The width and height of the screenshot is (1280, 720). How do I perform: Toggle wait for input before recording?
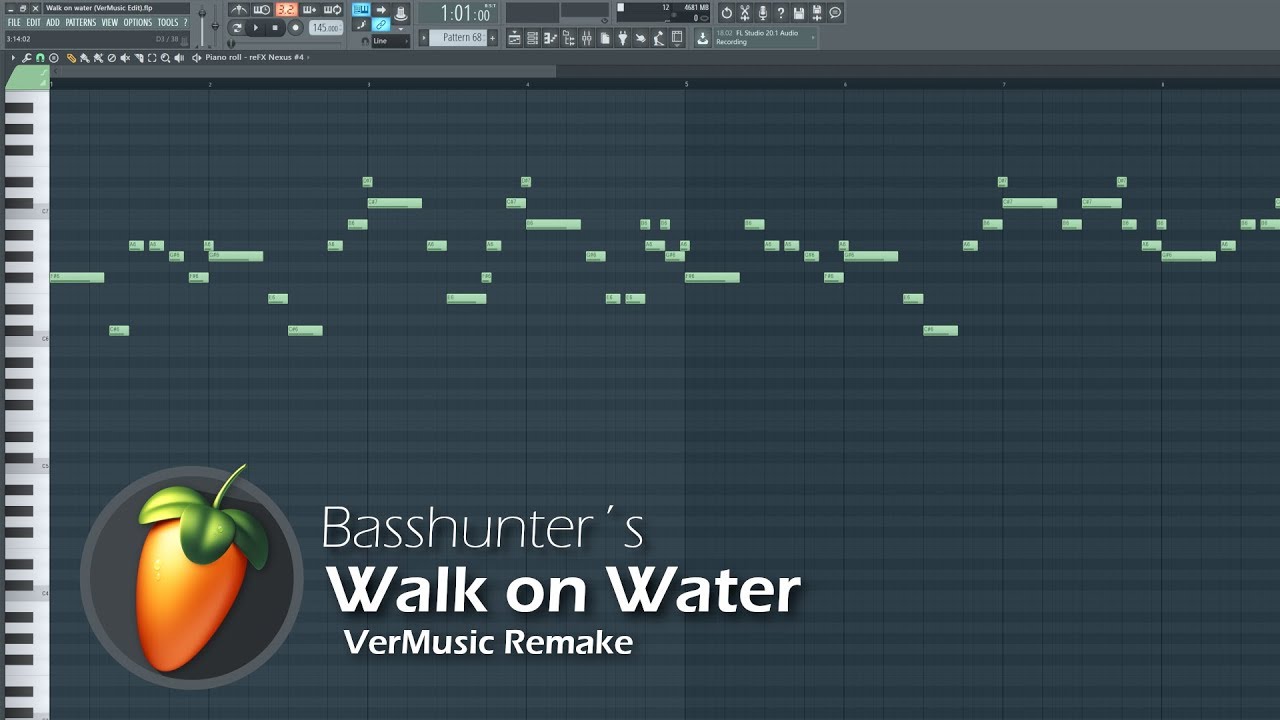pos(262,10)
